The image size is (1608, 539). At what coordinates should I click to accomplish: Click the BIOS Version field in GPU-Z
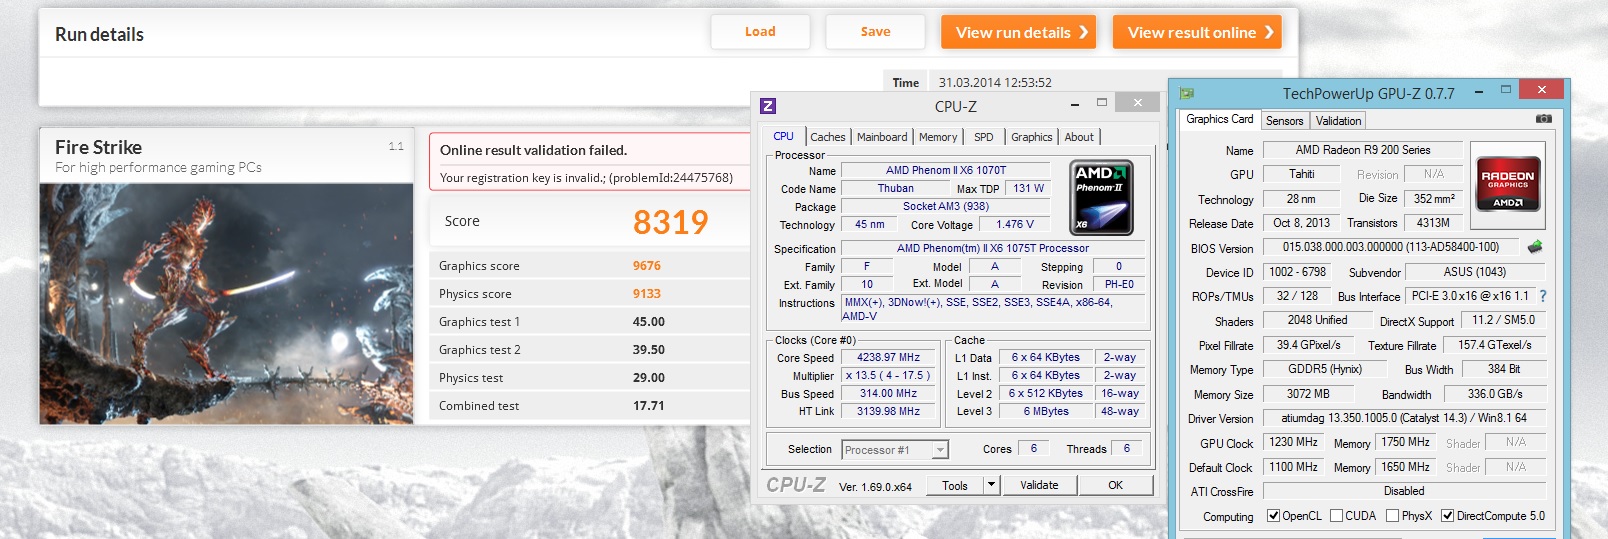point(1391,247)
